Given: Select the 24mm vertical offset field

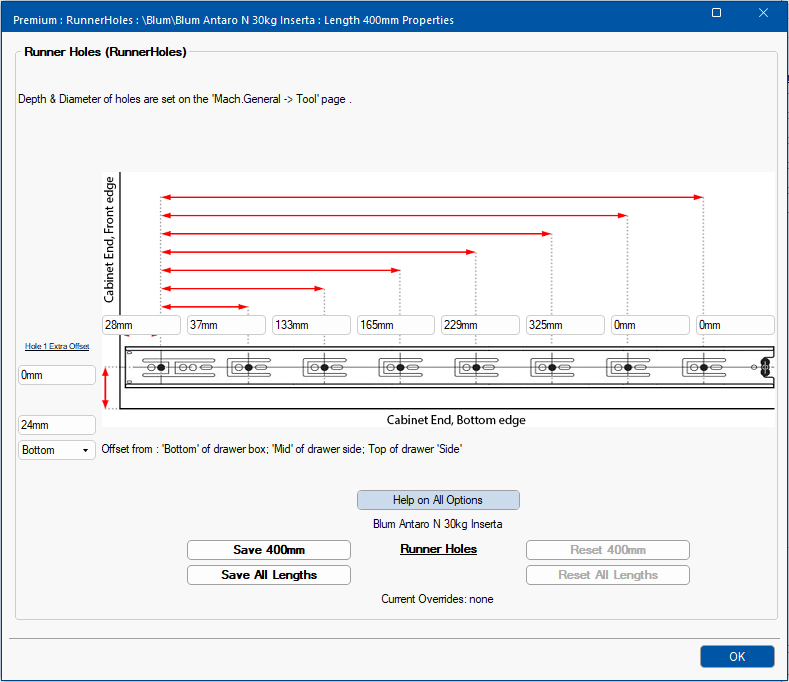Looking at the screenshot, I should pos(57,425).
